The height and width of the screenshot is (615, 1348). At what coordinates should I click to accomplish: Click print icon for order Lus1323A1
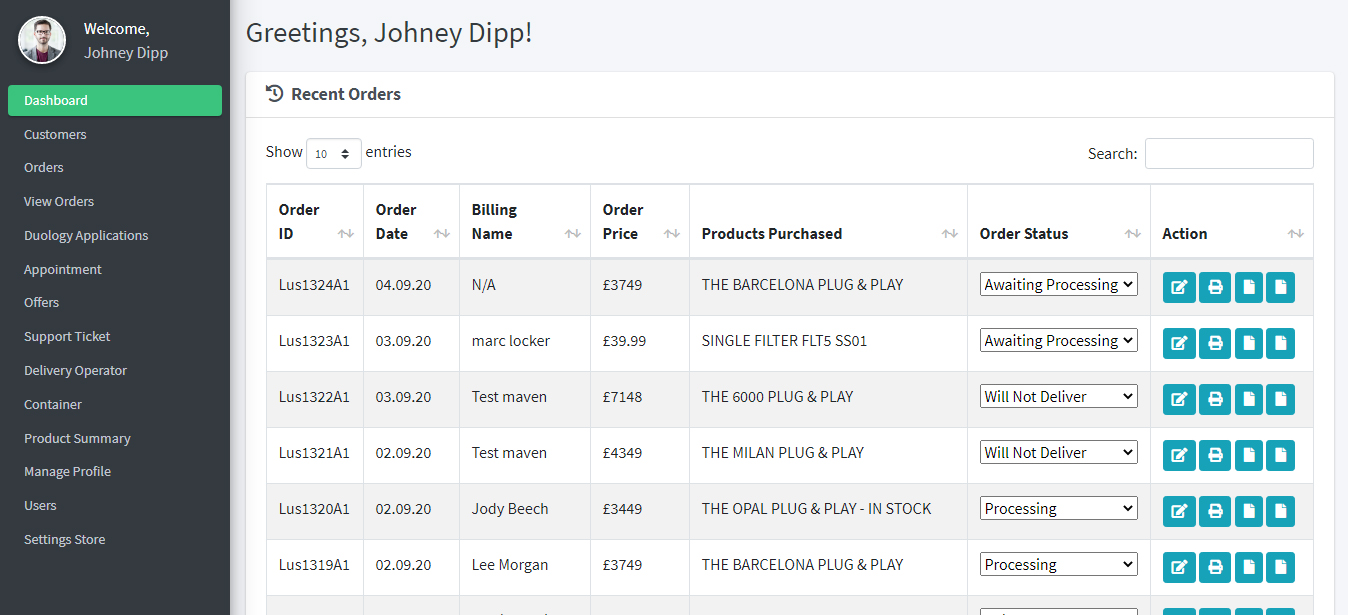coord(1215,343)
